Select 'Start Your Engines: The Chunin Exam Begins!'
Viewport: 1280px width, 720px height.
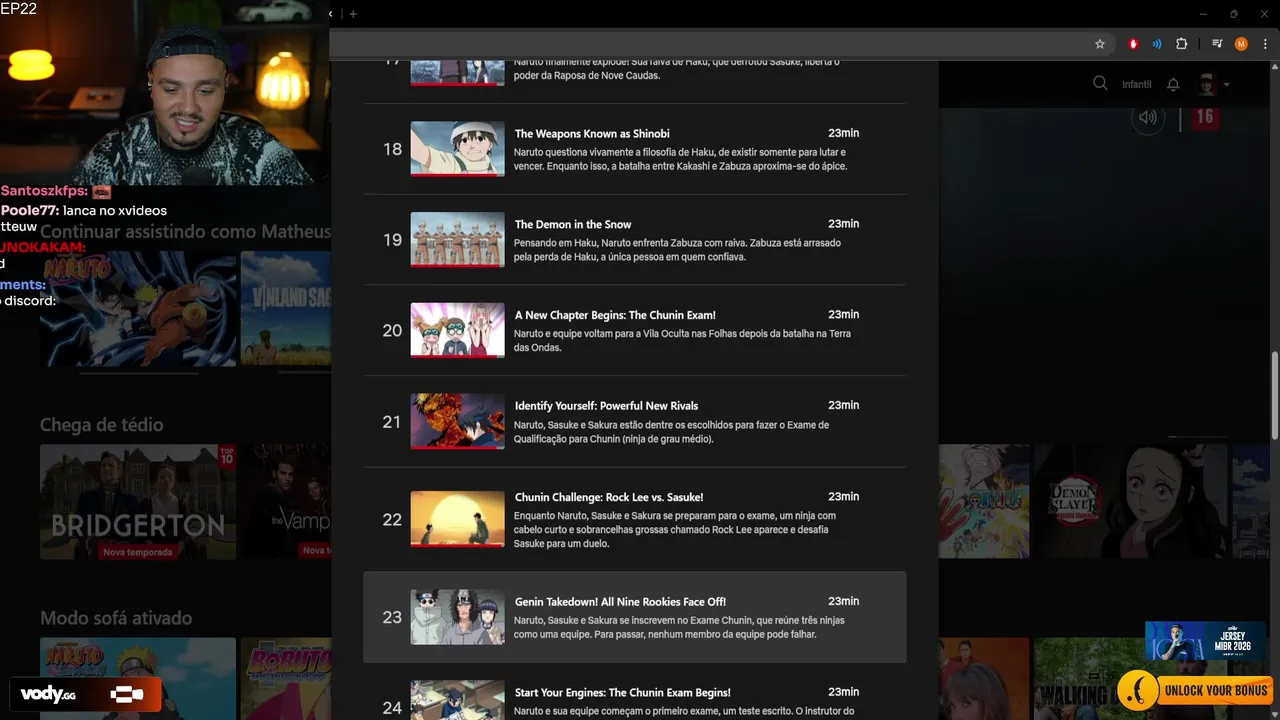pos(622,692)
